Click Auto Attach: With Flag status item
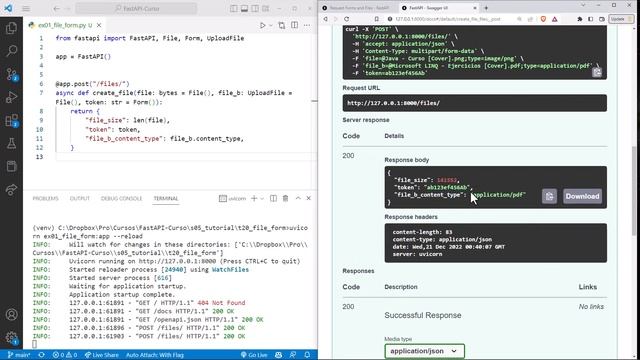The width and height of the screenshot is (640, 360). pyautogui.click(x=155, y=355)
